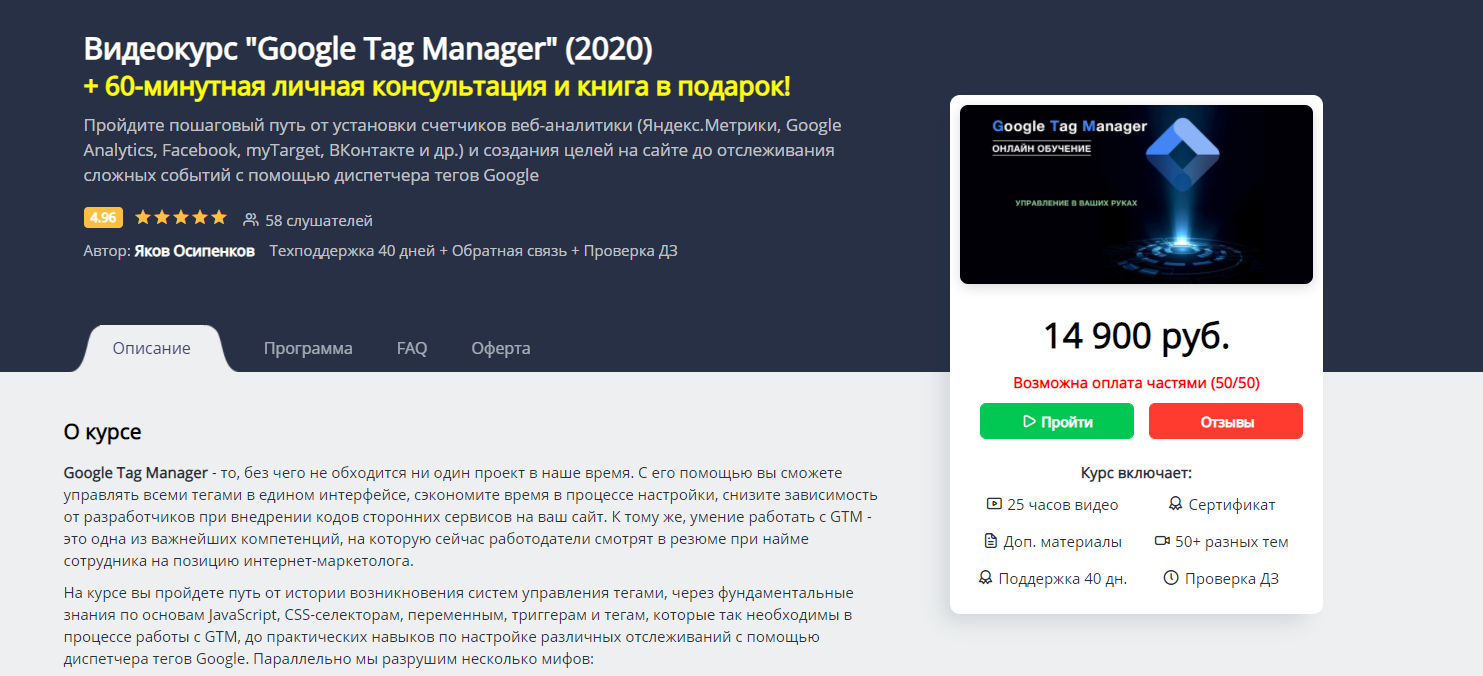Open the Описание tab
Screen dimensions: 1483x676
[152, 348]
